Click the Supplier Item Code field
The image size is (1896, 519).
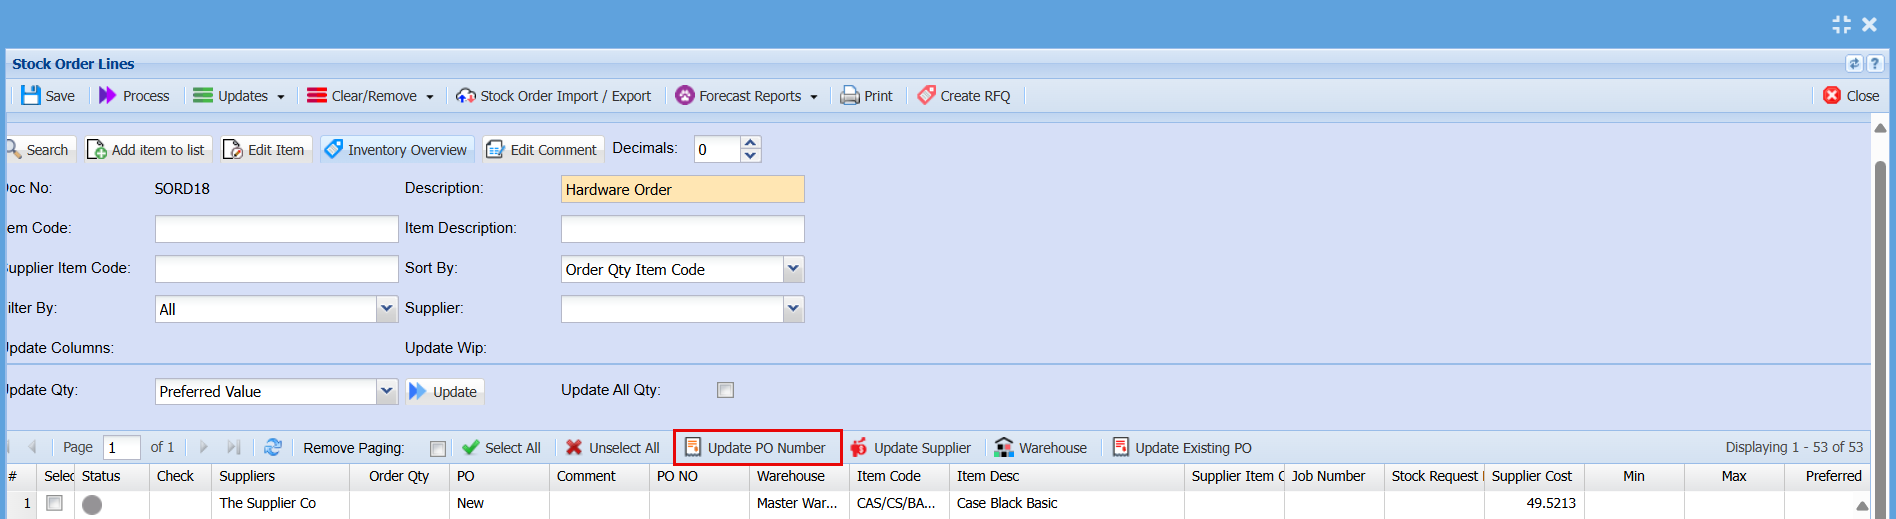pos(276,269)
